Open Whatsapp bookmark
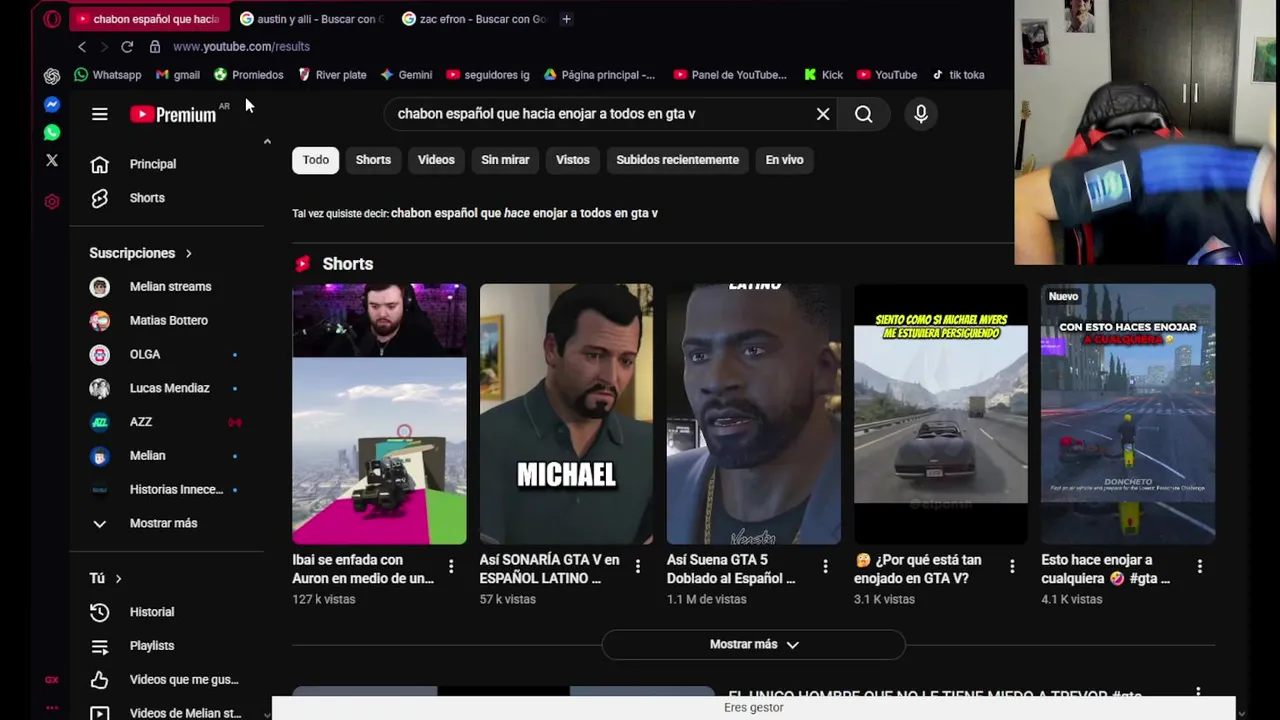 pos(108,75)
